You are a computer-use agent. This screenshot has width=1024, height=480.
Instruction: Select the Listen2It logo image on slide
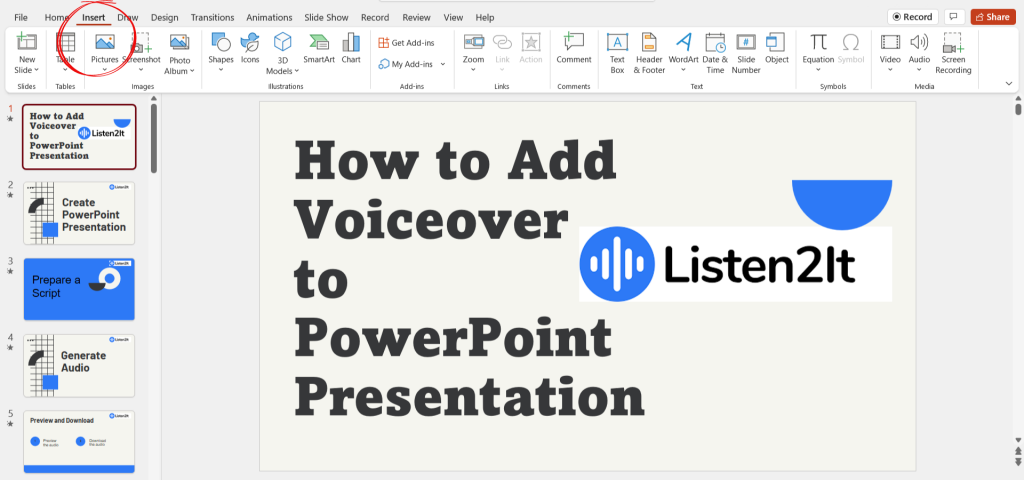click(735, 264)
